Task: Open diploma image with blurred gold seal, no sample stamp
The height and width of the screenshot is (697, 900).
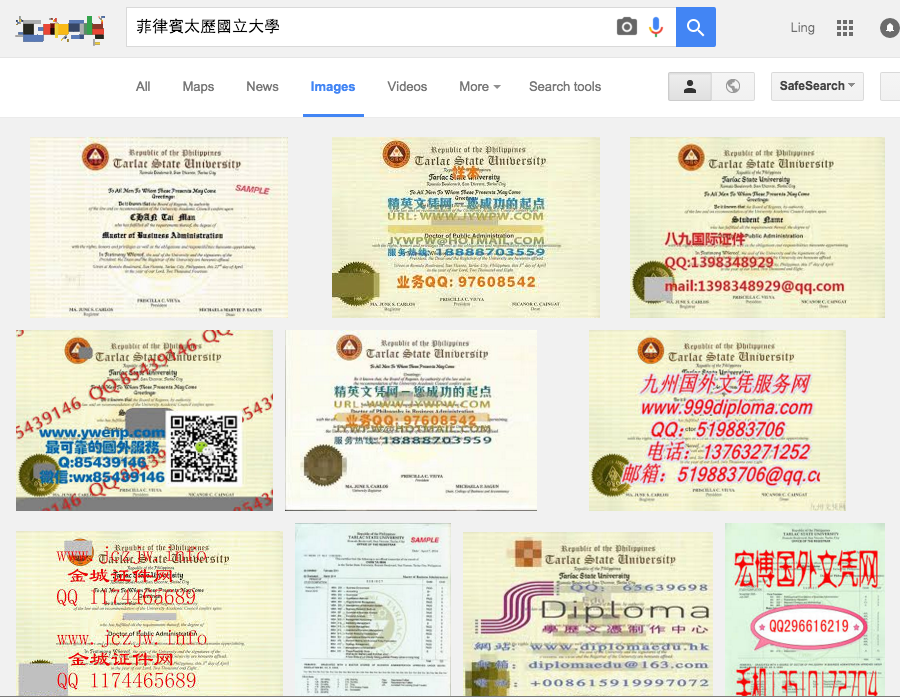Action: coord(411,420)
